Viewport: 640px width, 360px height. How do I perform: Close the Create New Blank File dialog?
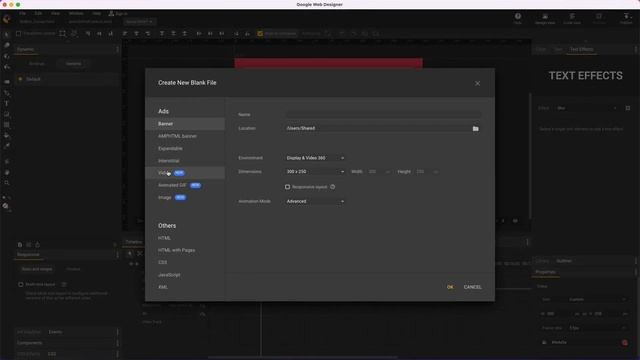[x=478, y=83]
